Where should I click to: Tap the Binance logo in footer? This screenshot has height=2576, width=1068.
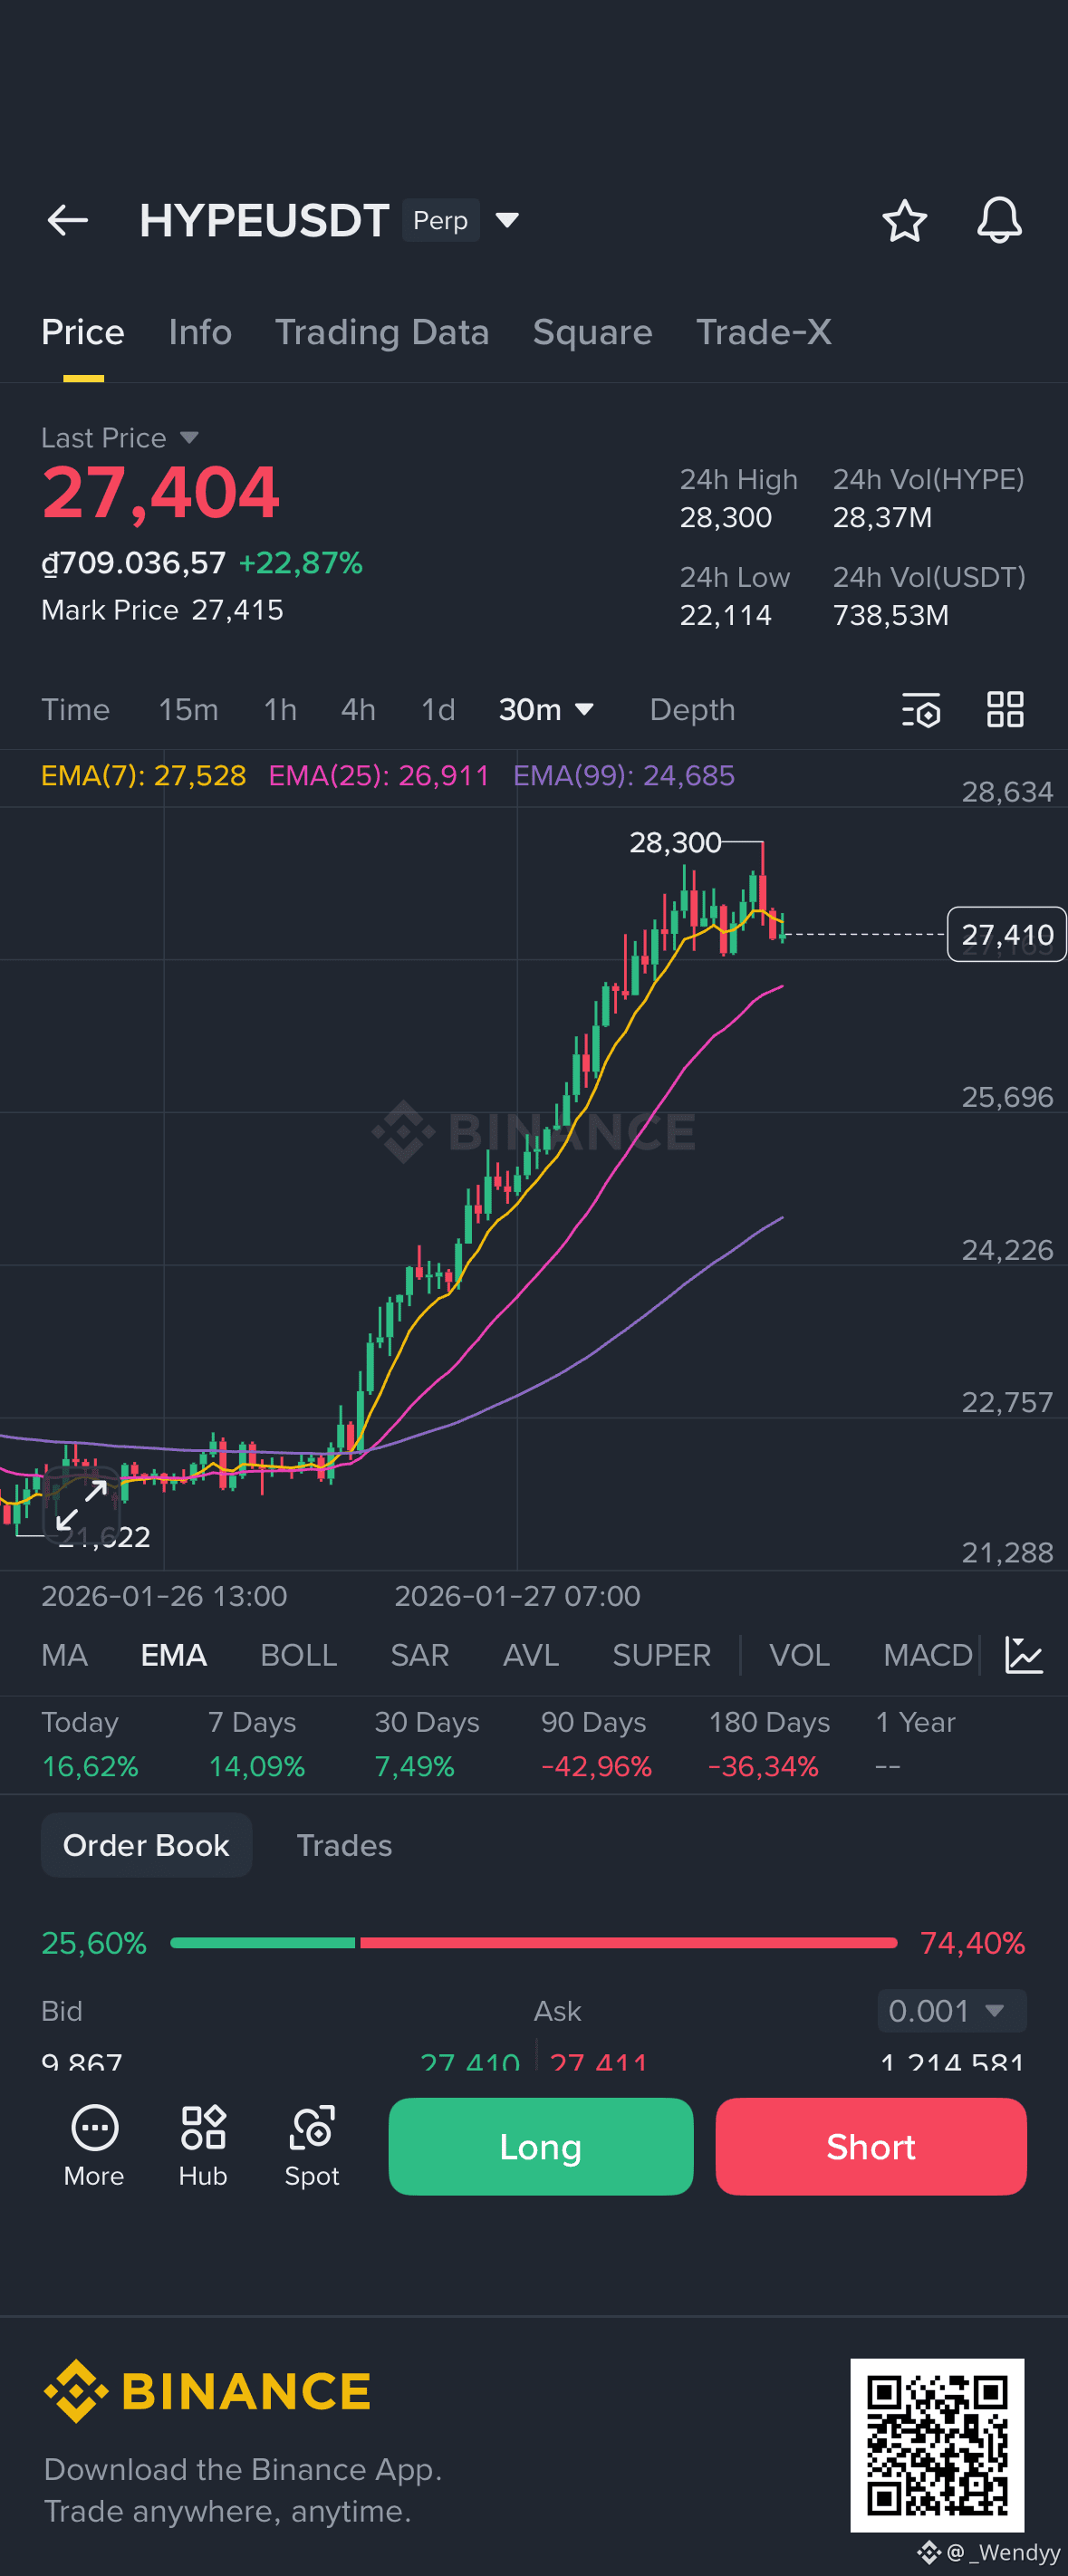207,2391
